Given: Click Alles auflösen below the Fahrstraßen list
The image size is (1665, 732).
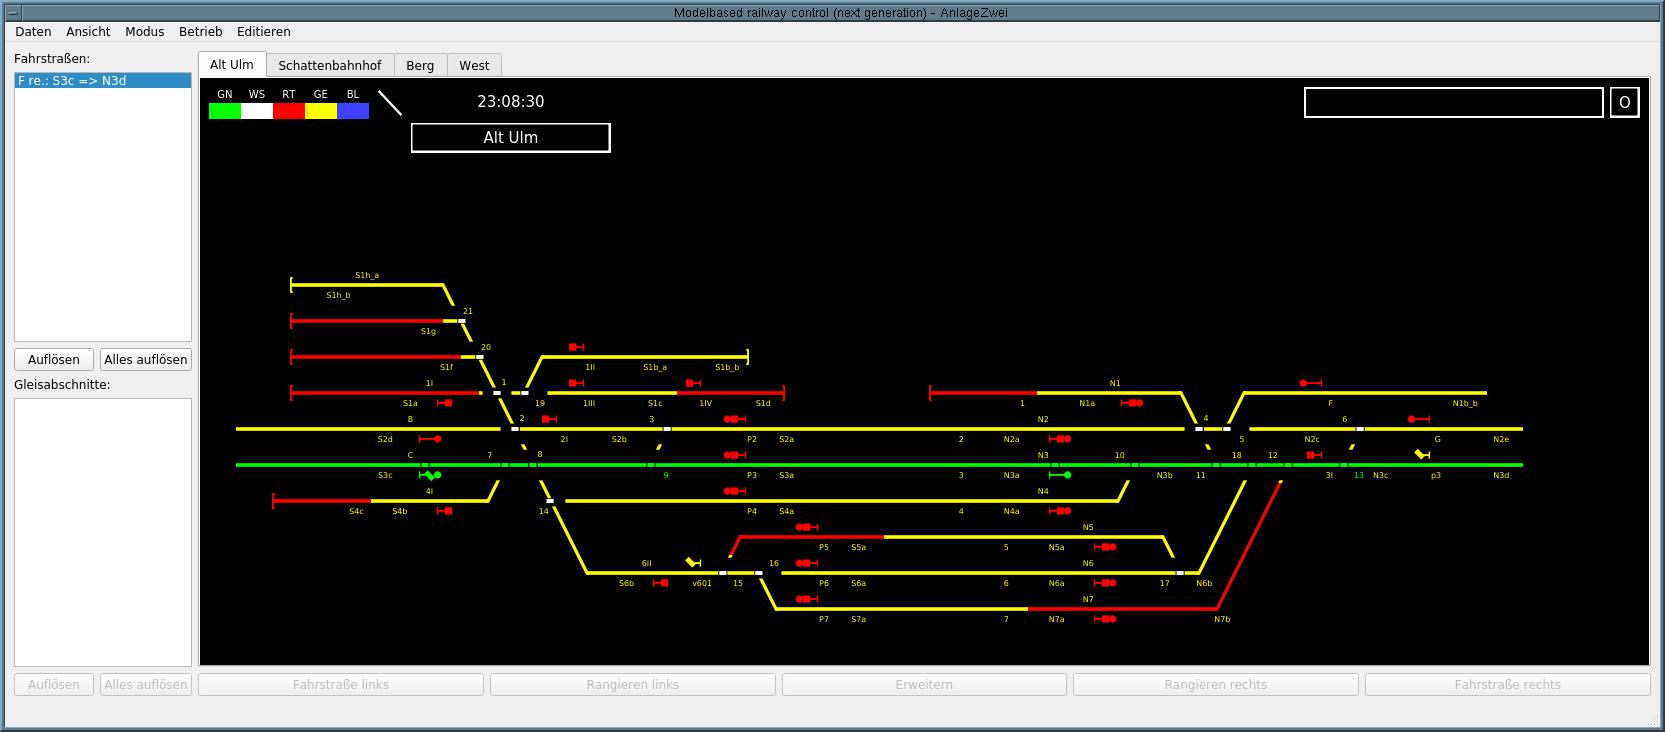Looking at the screenshot, I should coord(146,359).
